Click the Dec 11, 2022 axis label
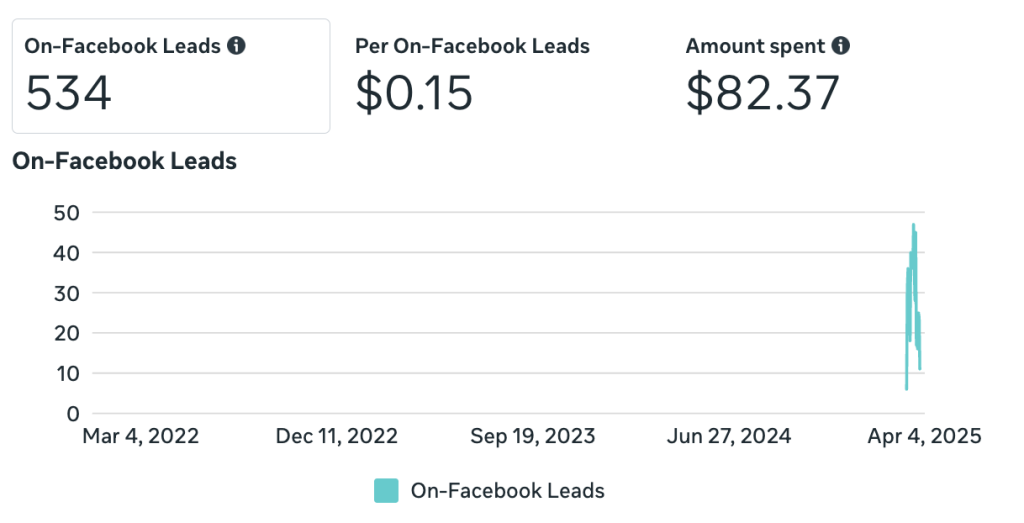 [x=337, y=436]
